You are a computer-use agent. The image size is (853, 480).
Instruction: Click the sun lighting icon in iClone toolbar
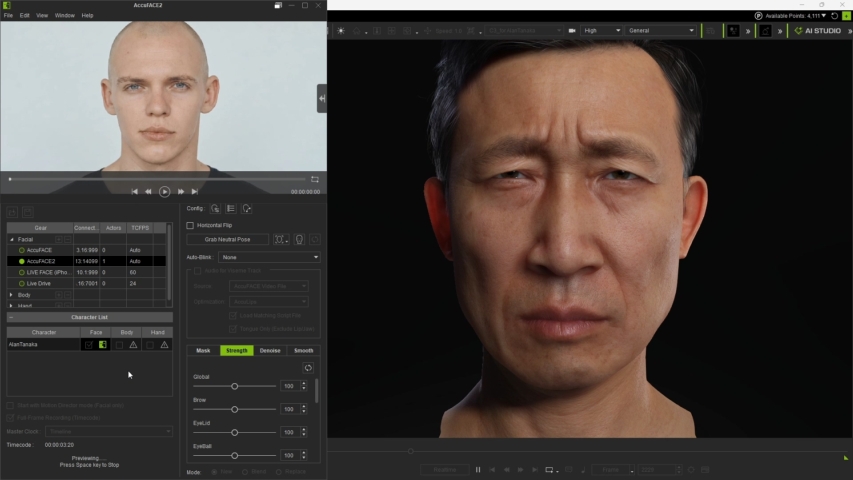(x=341, y=31)
